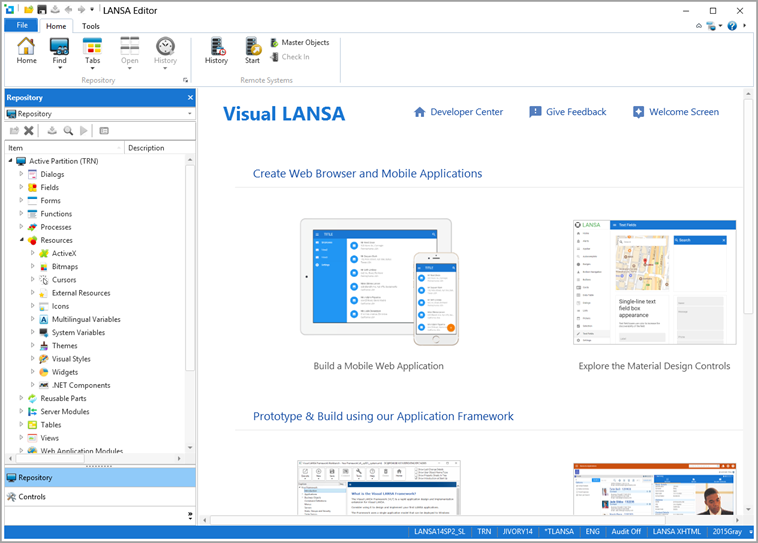Open the File menu tab
This screenshot has width=758, height=543.
22,25
